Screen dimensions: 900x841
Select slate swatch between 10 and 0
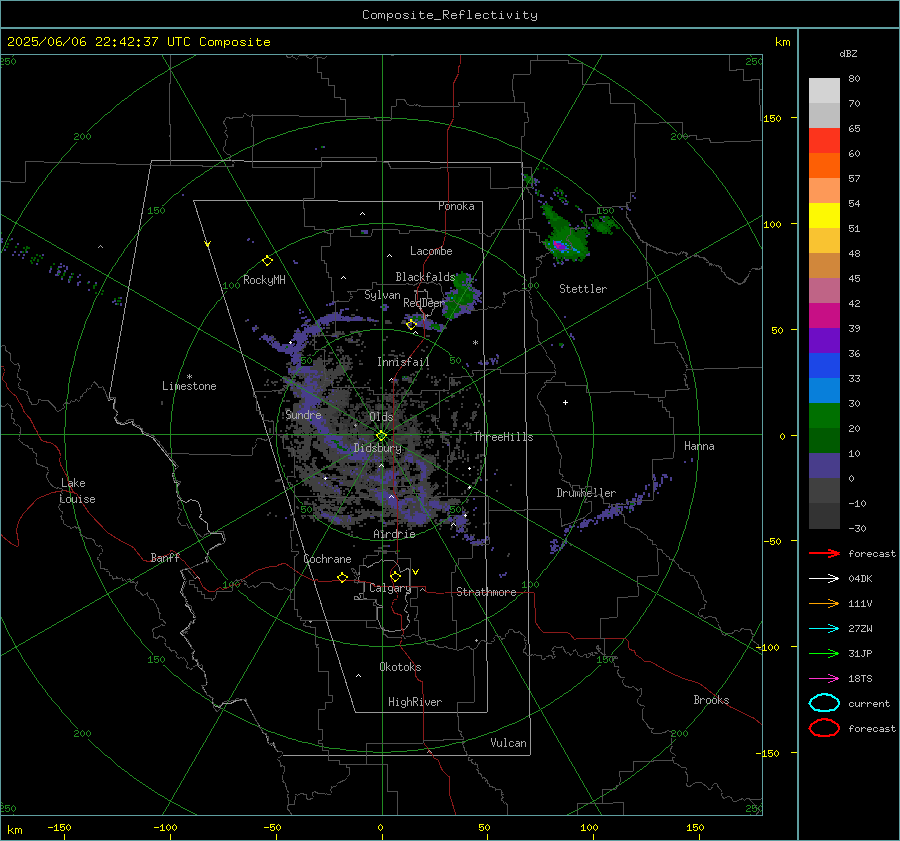(824, 466)
